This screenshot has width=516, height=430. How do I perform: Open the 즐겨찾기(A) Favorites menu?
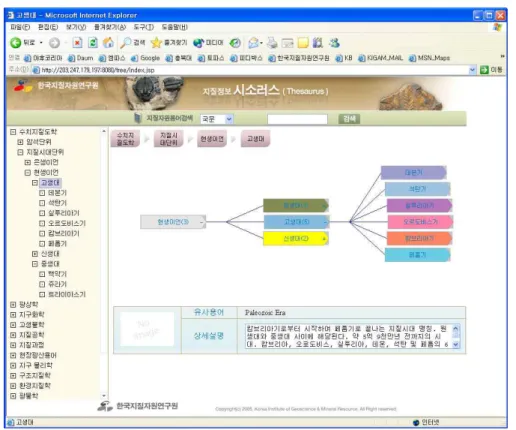(110, 27)
